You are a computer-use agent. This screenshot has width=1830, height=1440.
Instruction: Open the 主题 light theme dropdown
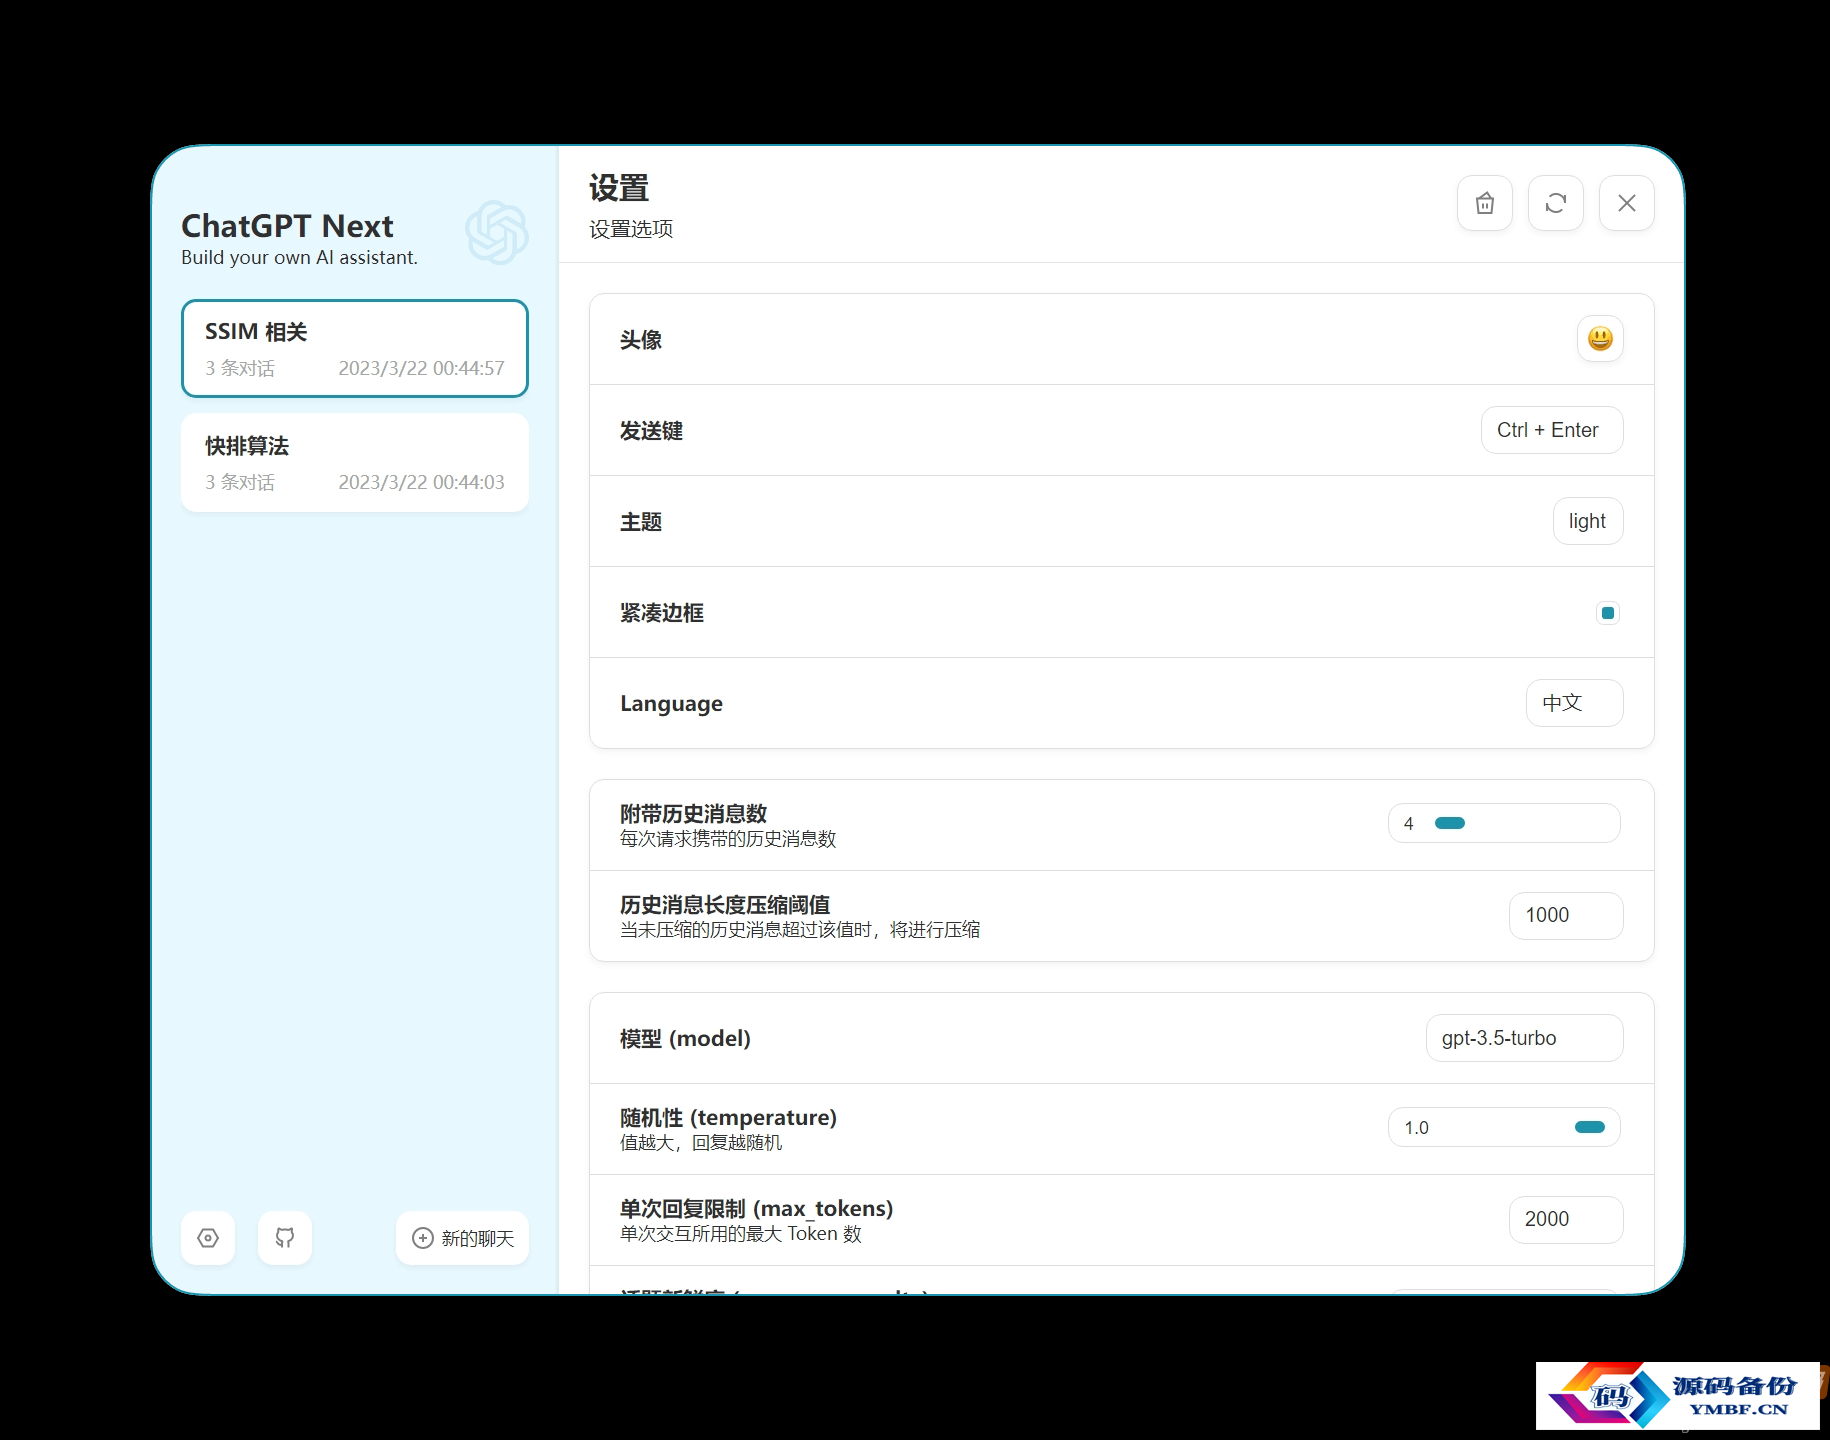(1588, 521)
